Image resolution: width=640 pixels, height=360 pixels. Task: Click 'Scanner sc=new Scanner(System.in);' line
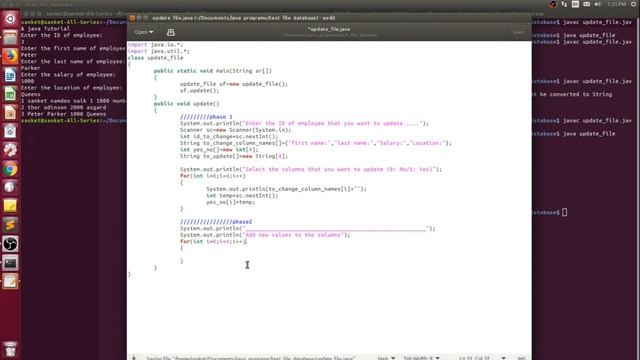tap(236, 130)
